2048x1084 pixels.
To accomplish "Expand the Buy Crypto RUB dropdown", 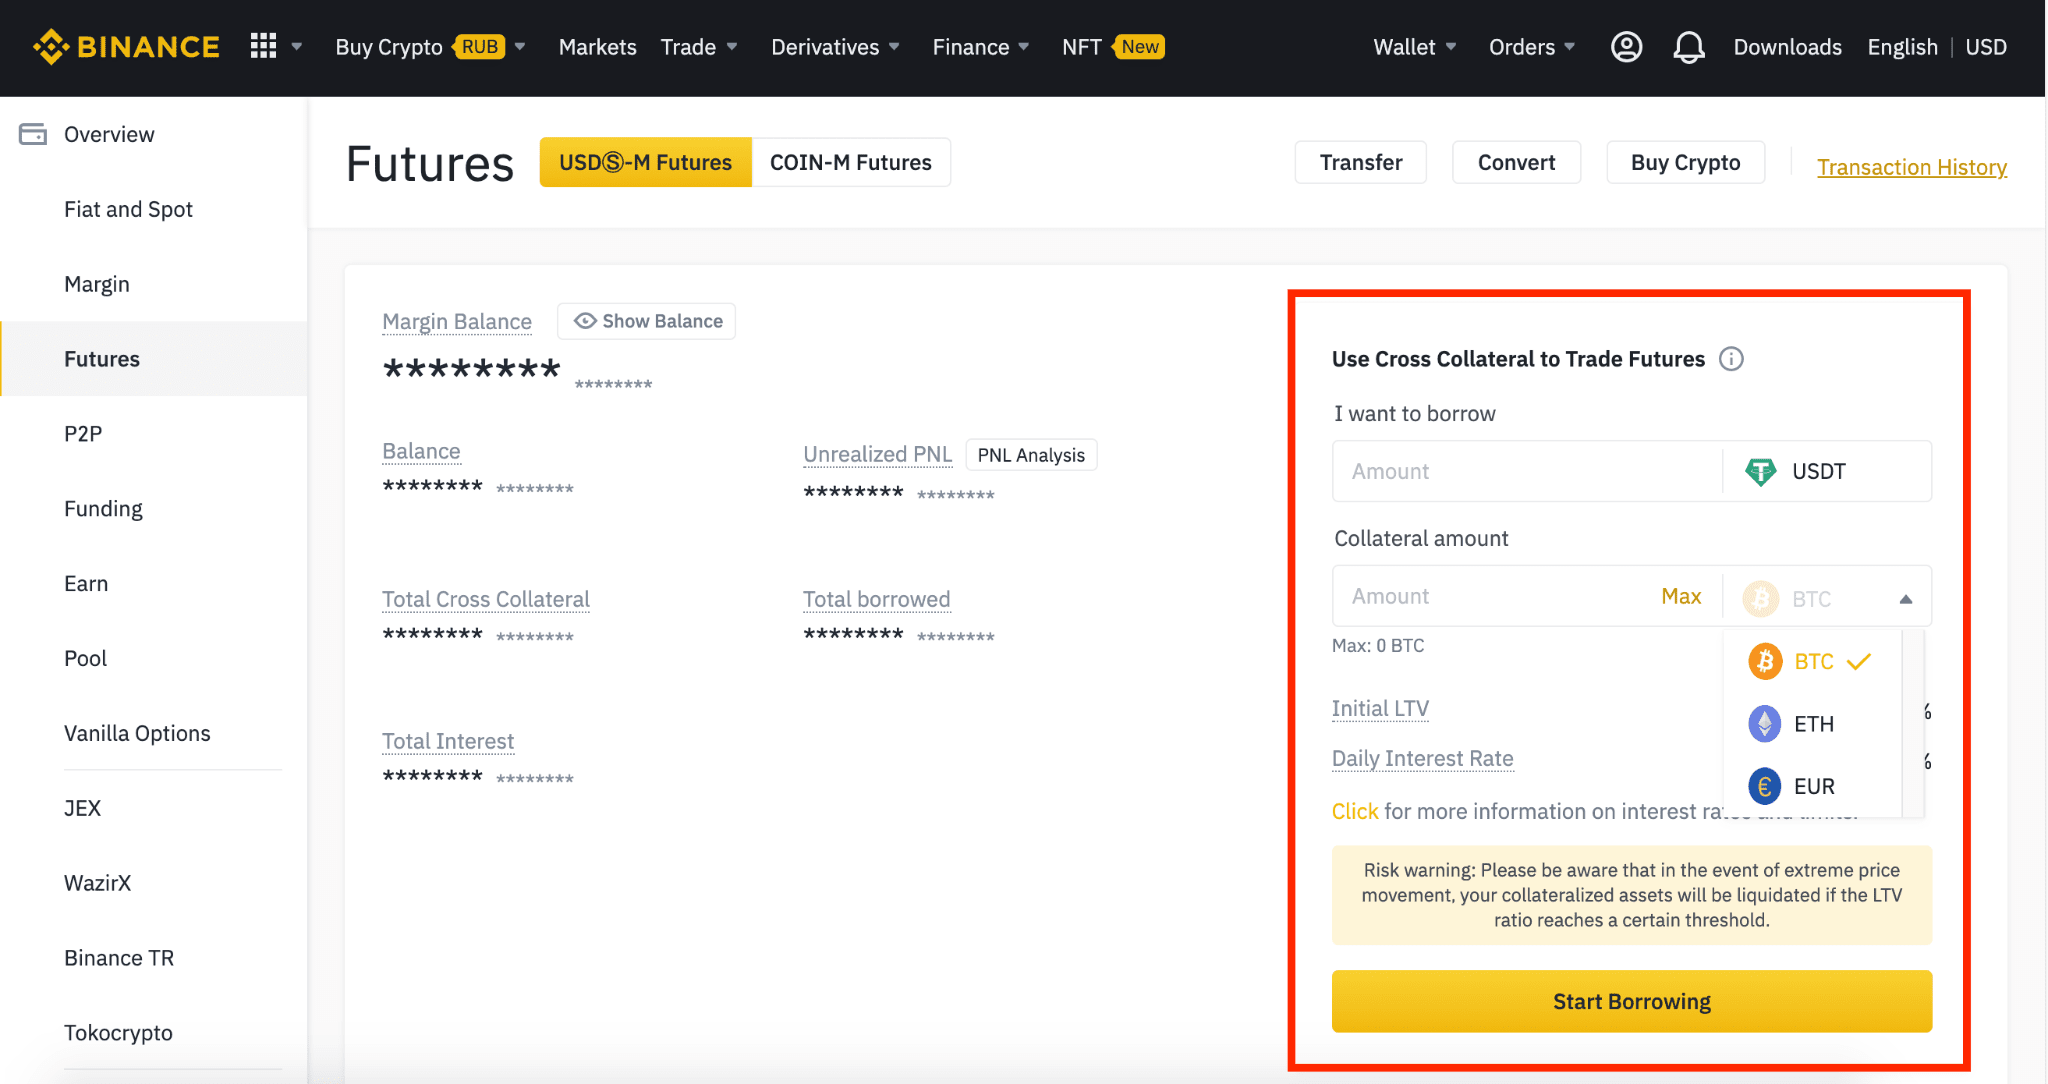I will (520, 47).
